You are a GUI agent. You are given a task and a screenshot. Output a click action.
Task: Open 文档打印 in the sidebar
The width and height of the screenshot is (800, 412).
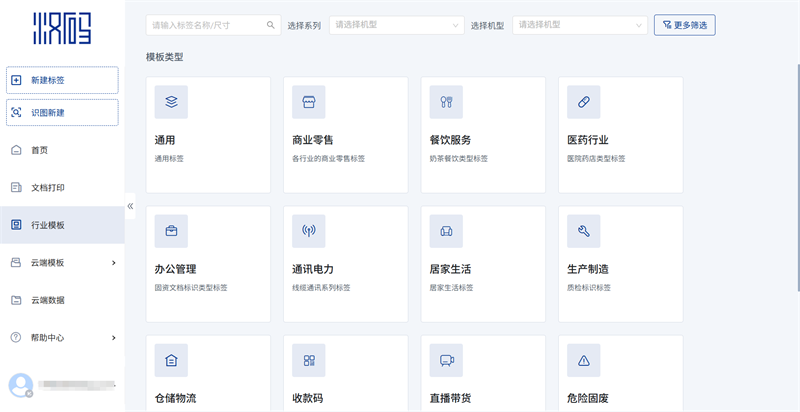click(47, 187)
